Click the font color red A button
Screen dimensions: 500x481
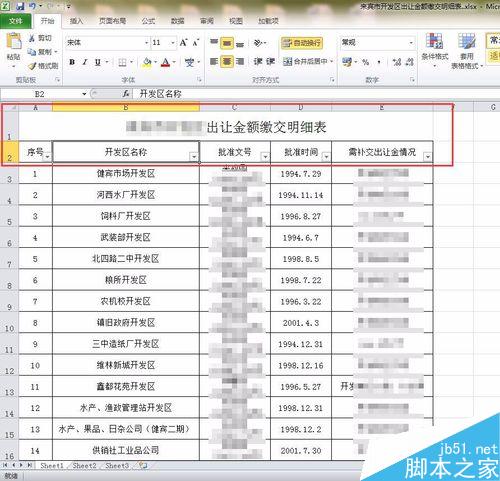click(166, 62)
